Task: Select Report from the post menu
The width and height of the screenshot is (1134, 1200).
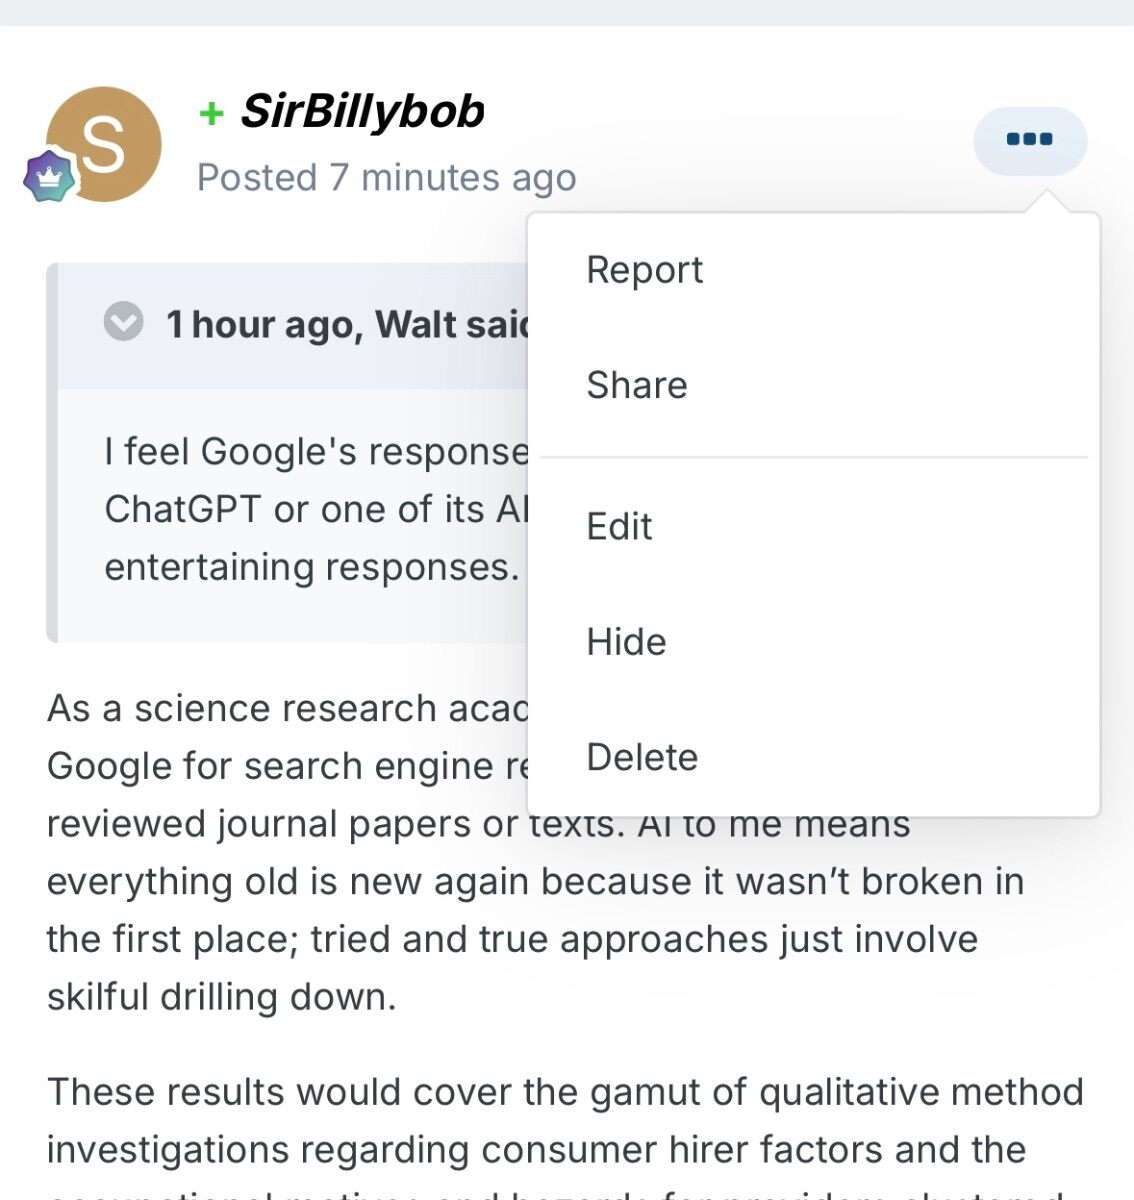Action: 644,270
